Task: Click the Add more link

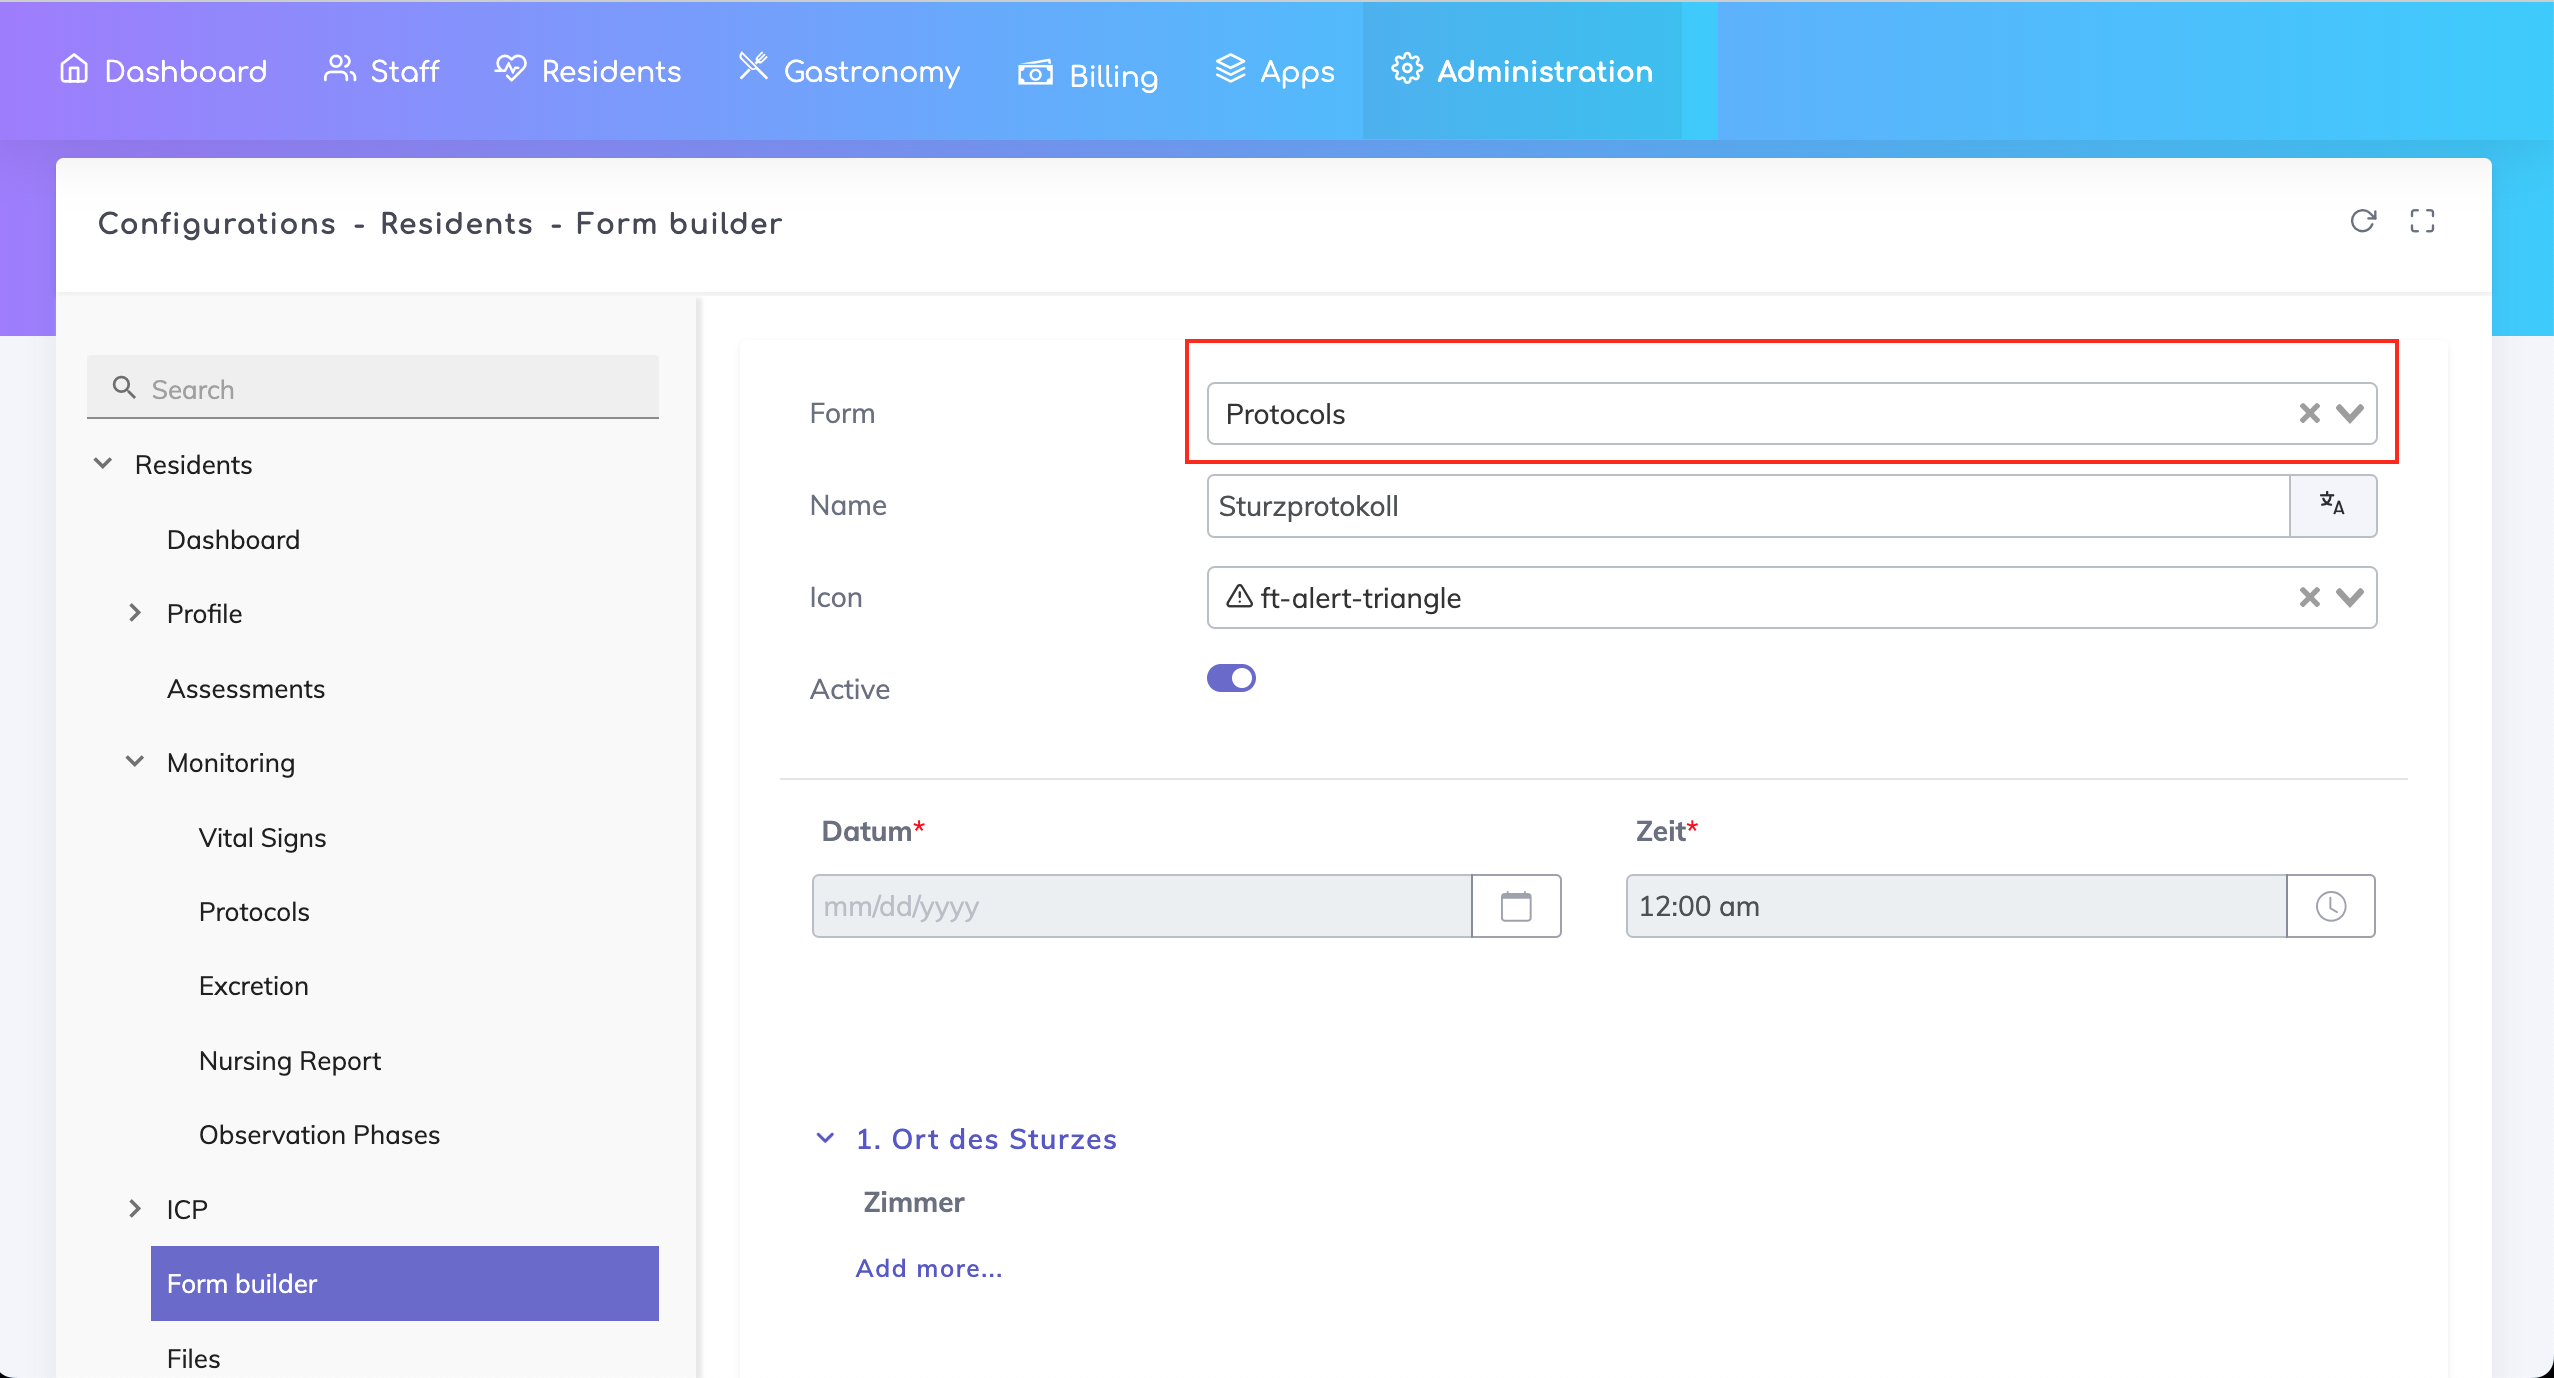Action: click(928, 1268)
